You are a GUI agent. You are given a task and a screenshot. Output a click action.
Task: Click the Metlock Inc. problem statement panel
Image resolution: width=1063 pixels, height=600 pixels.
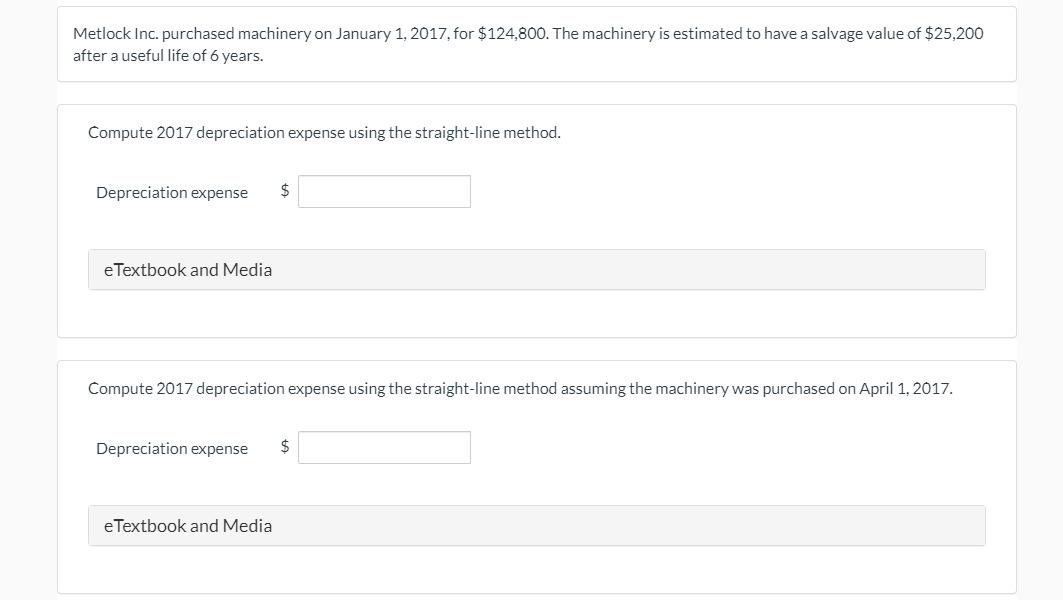click(537, 44)
